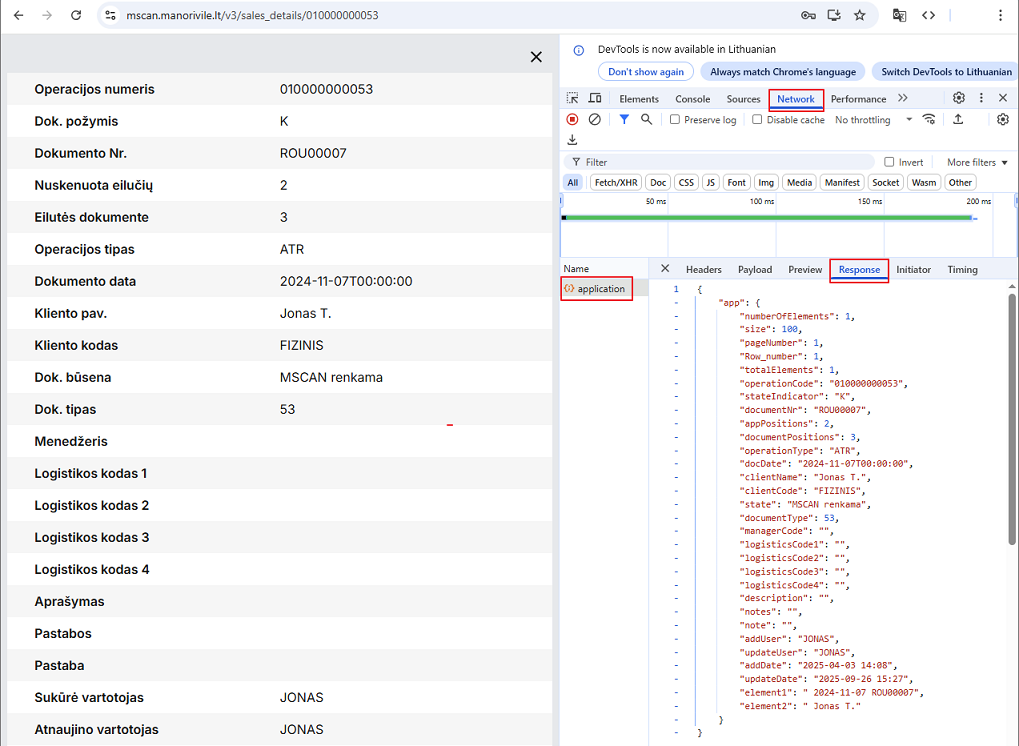
Task: Open network search magnifier icon
Action: (647, 119)
